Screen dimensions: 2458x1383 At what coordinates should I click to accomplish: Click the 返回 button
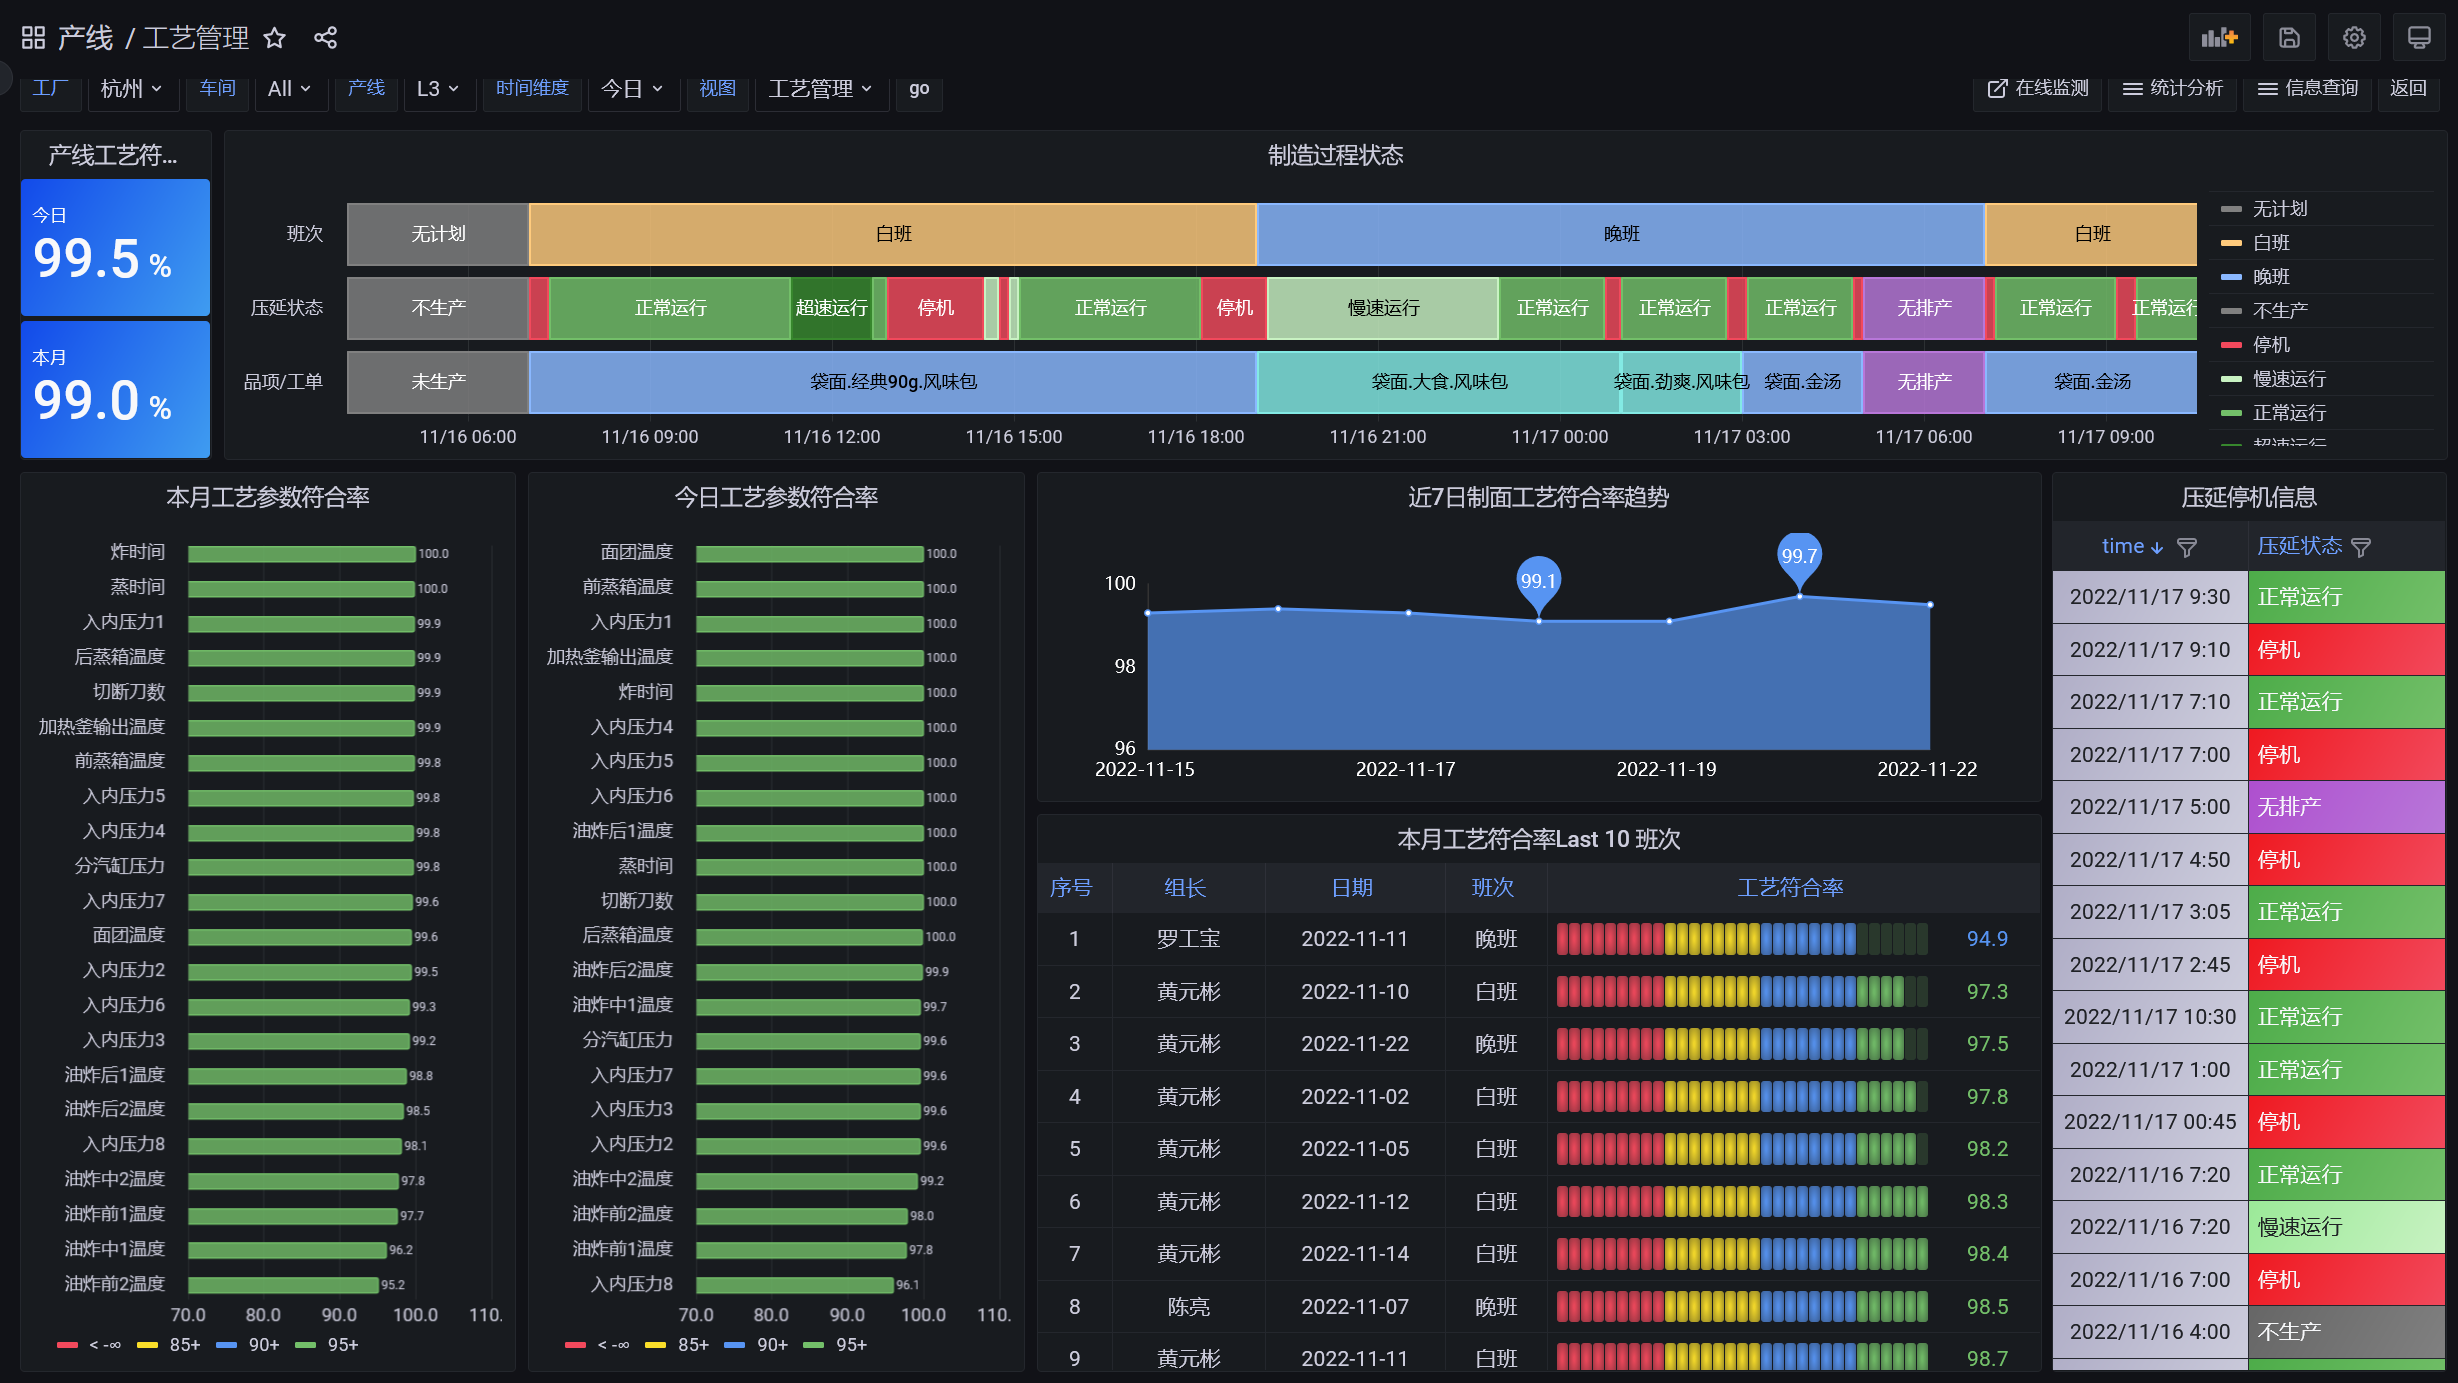pos(2408,89)
